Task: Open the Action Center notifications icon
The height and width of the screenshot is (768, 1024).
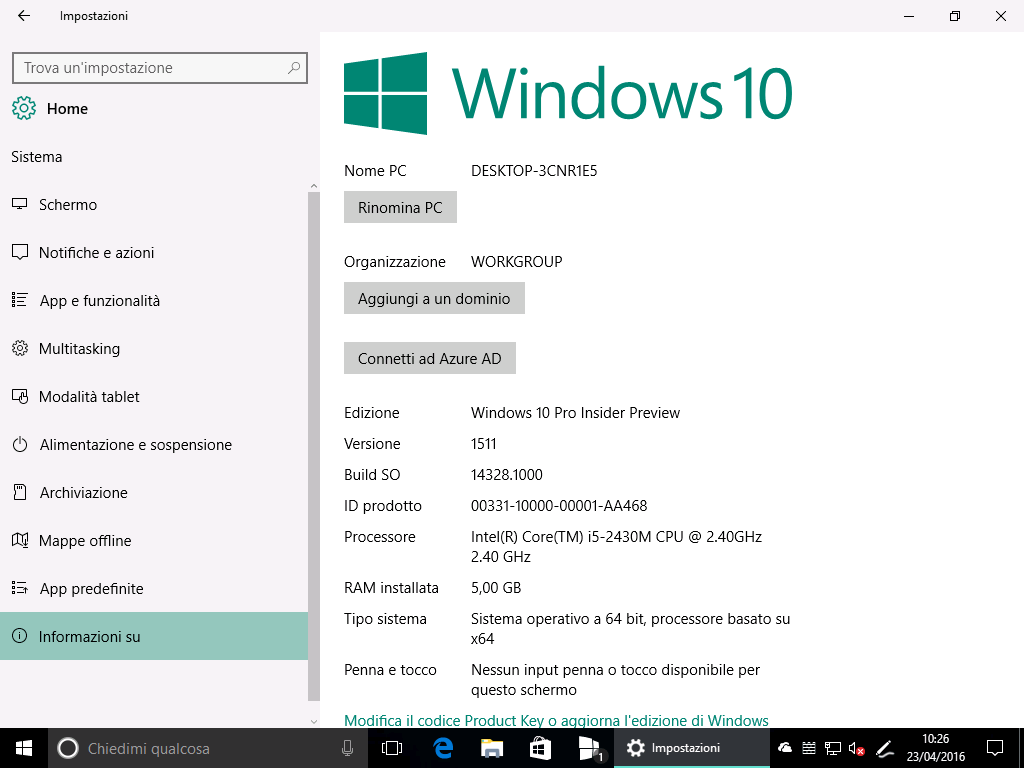Action: (x=995, y=748)
